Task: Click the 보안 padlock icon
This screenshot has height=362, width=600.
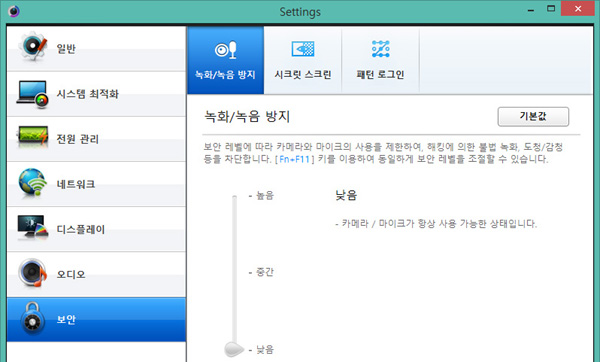Action: pos(32,319)
